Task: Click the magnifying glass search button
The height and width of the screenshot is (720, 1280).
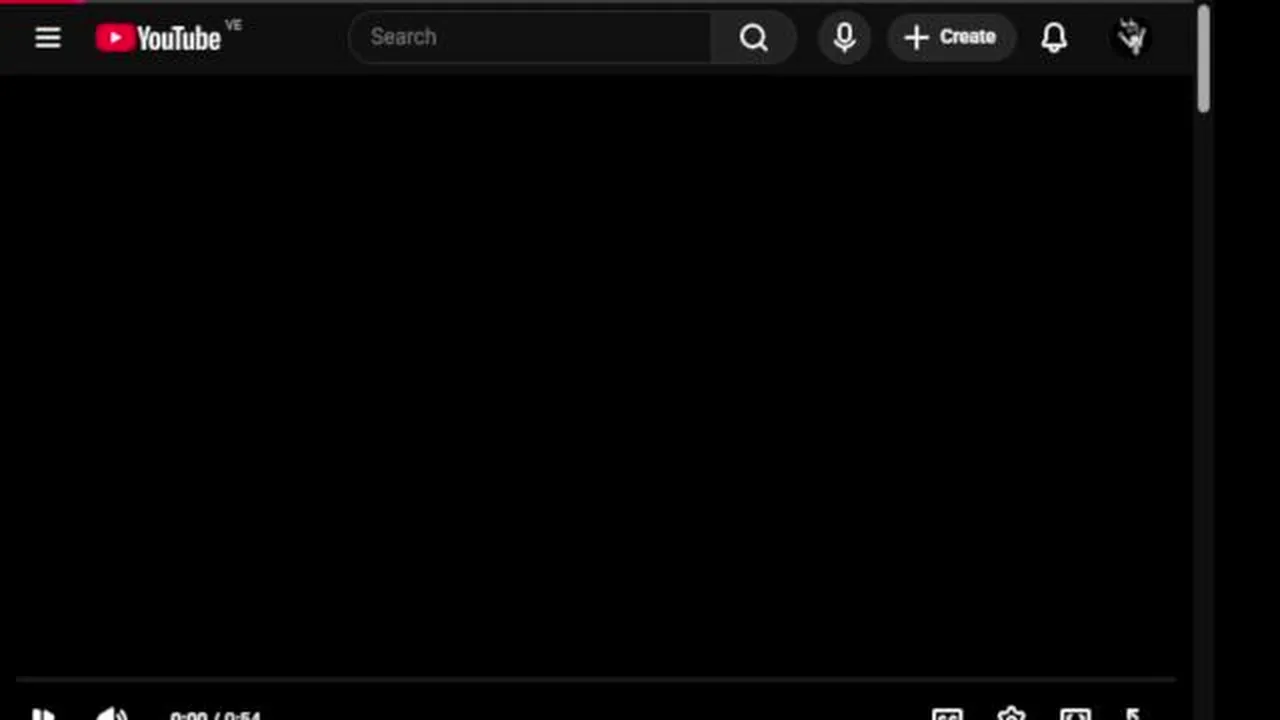Action: click(x=754, y=38)
